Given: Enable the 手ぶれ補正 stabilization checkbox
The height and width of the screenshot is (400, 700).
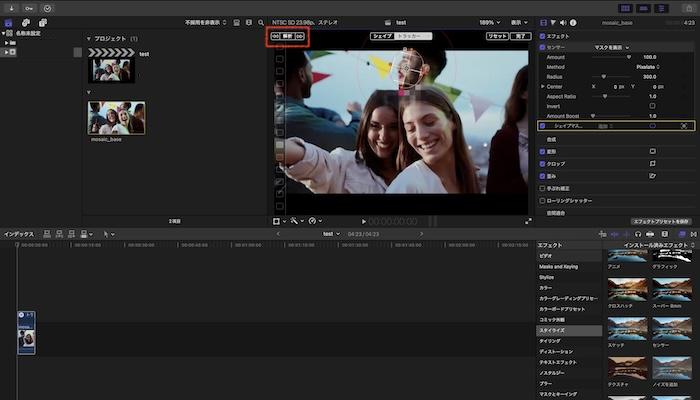Looking at the screenshot, I should pos(542,188).
